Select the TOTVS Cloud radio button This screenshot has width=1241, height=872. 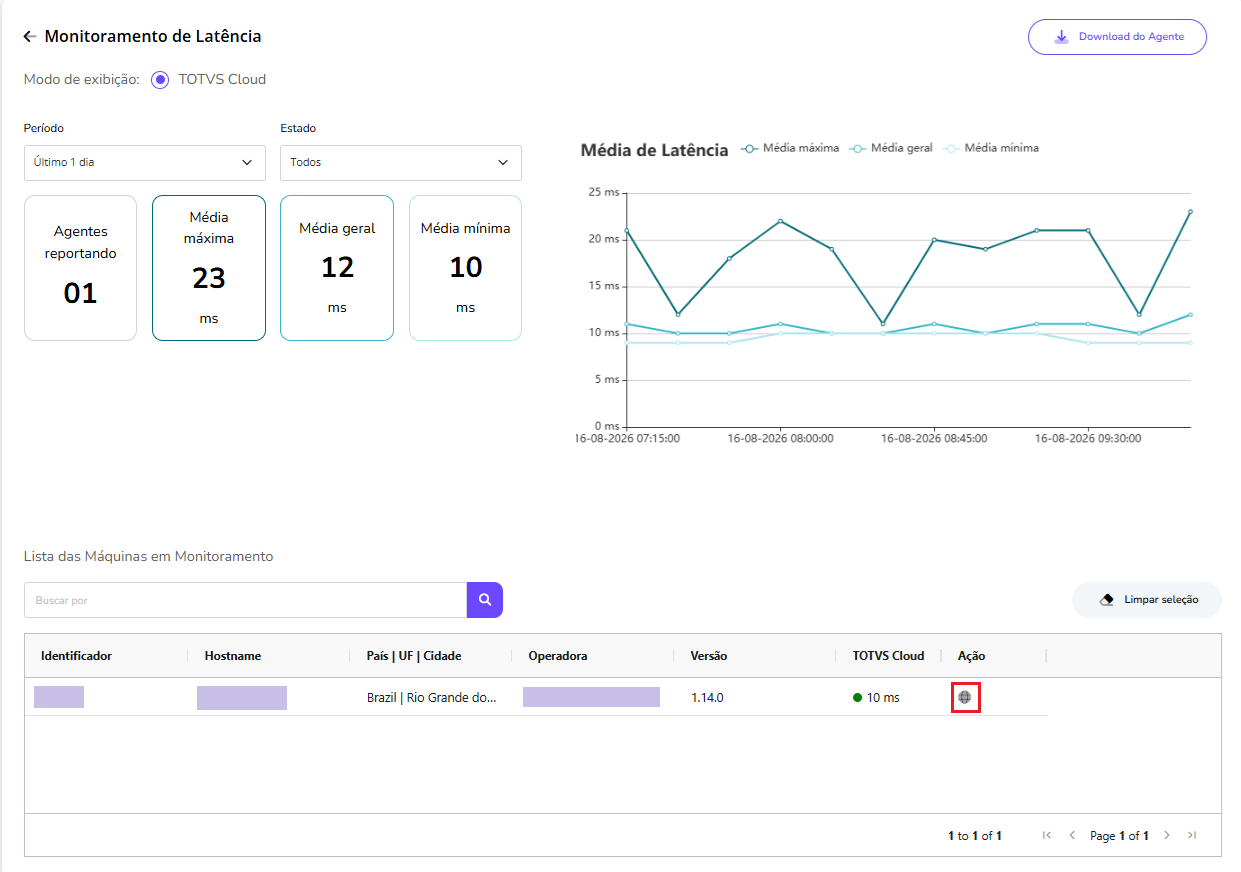[x=160, y=80]
